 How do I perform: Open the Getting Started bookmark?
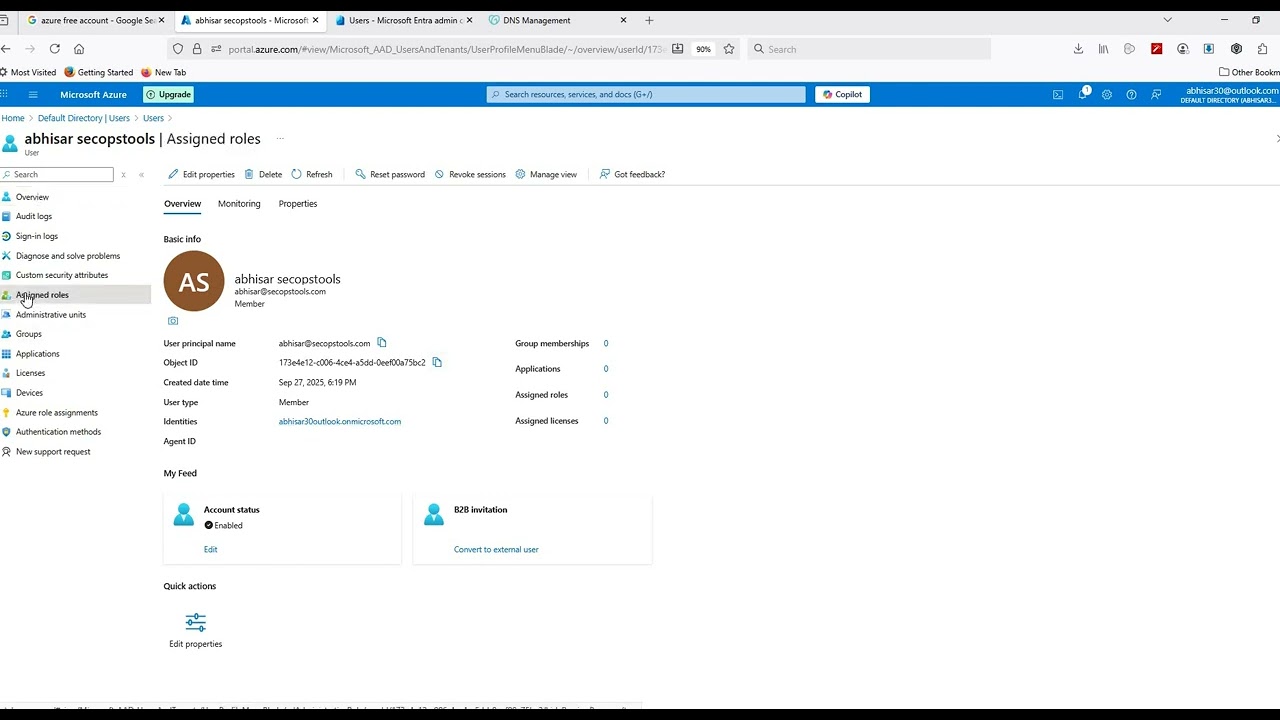coord(98,72)
